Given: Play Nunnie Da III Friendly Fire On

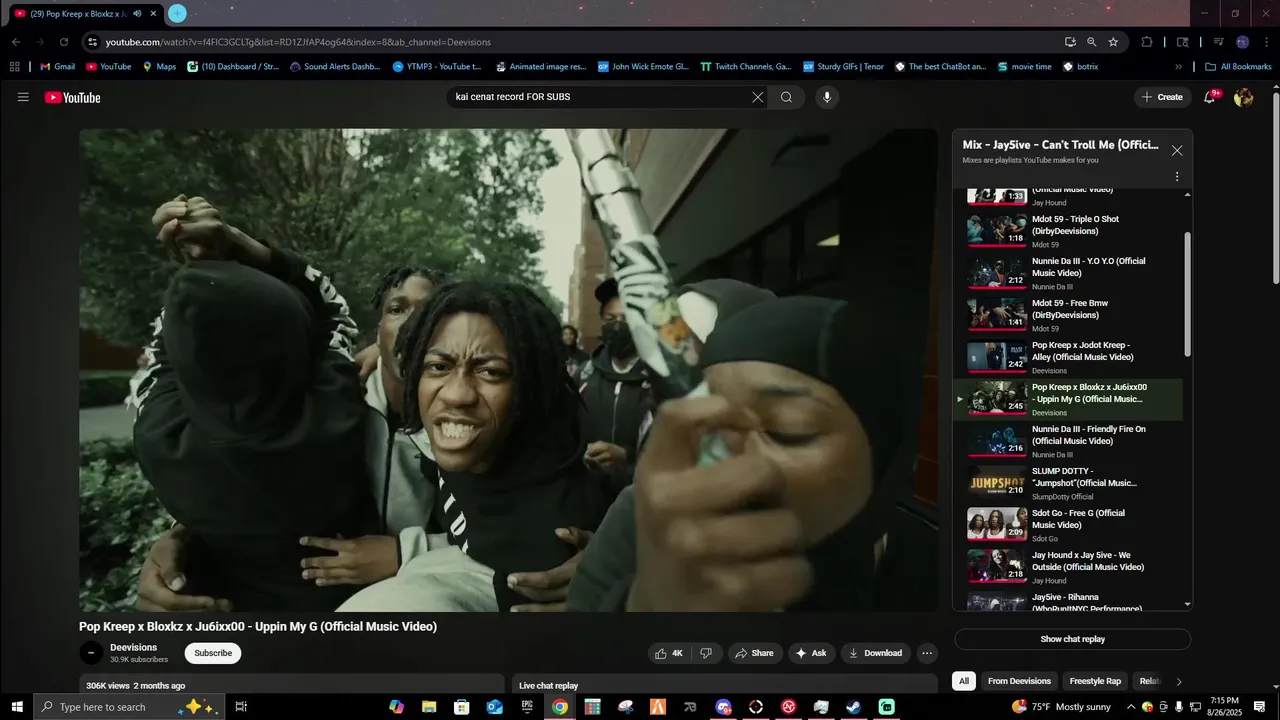Looking at the screenshot, I should [1067, 440].
